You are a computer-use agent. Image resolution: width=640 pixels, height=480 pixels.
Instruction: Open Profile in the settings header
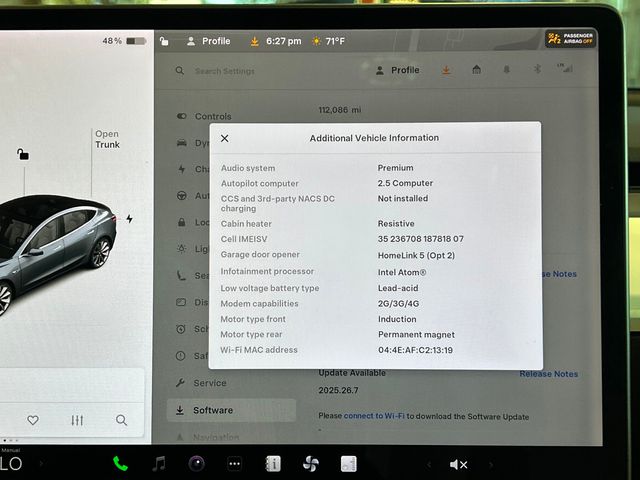pyautogui.click(x=397, y=70)
